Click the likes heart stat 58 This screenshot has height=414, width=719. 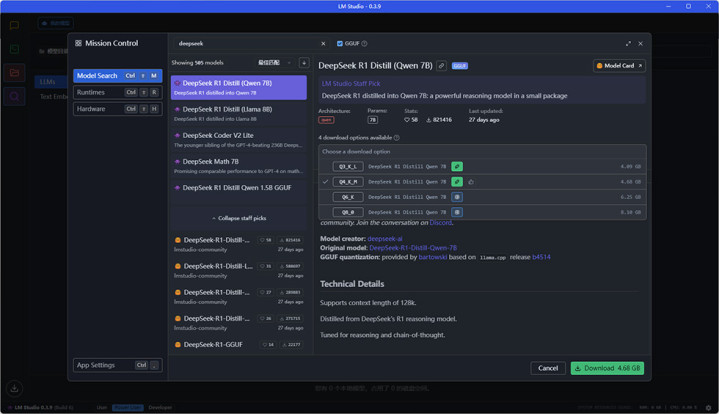click(411, 120)
